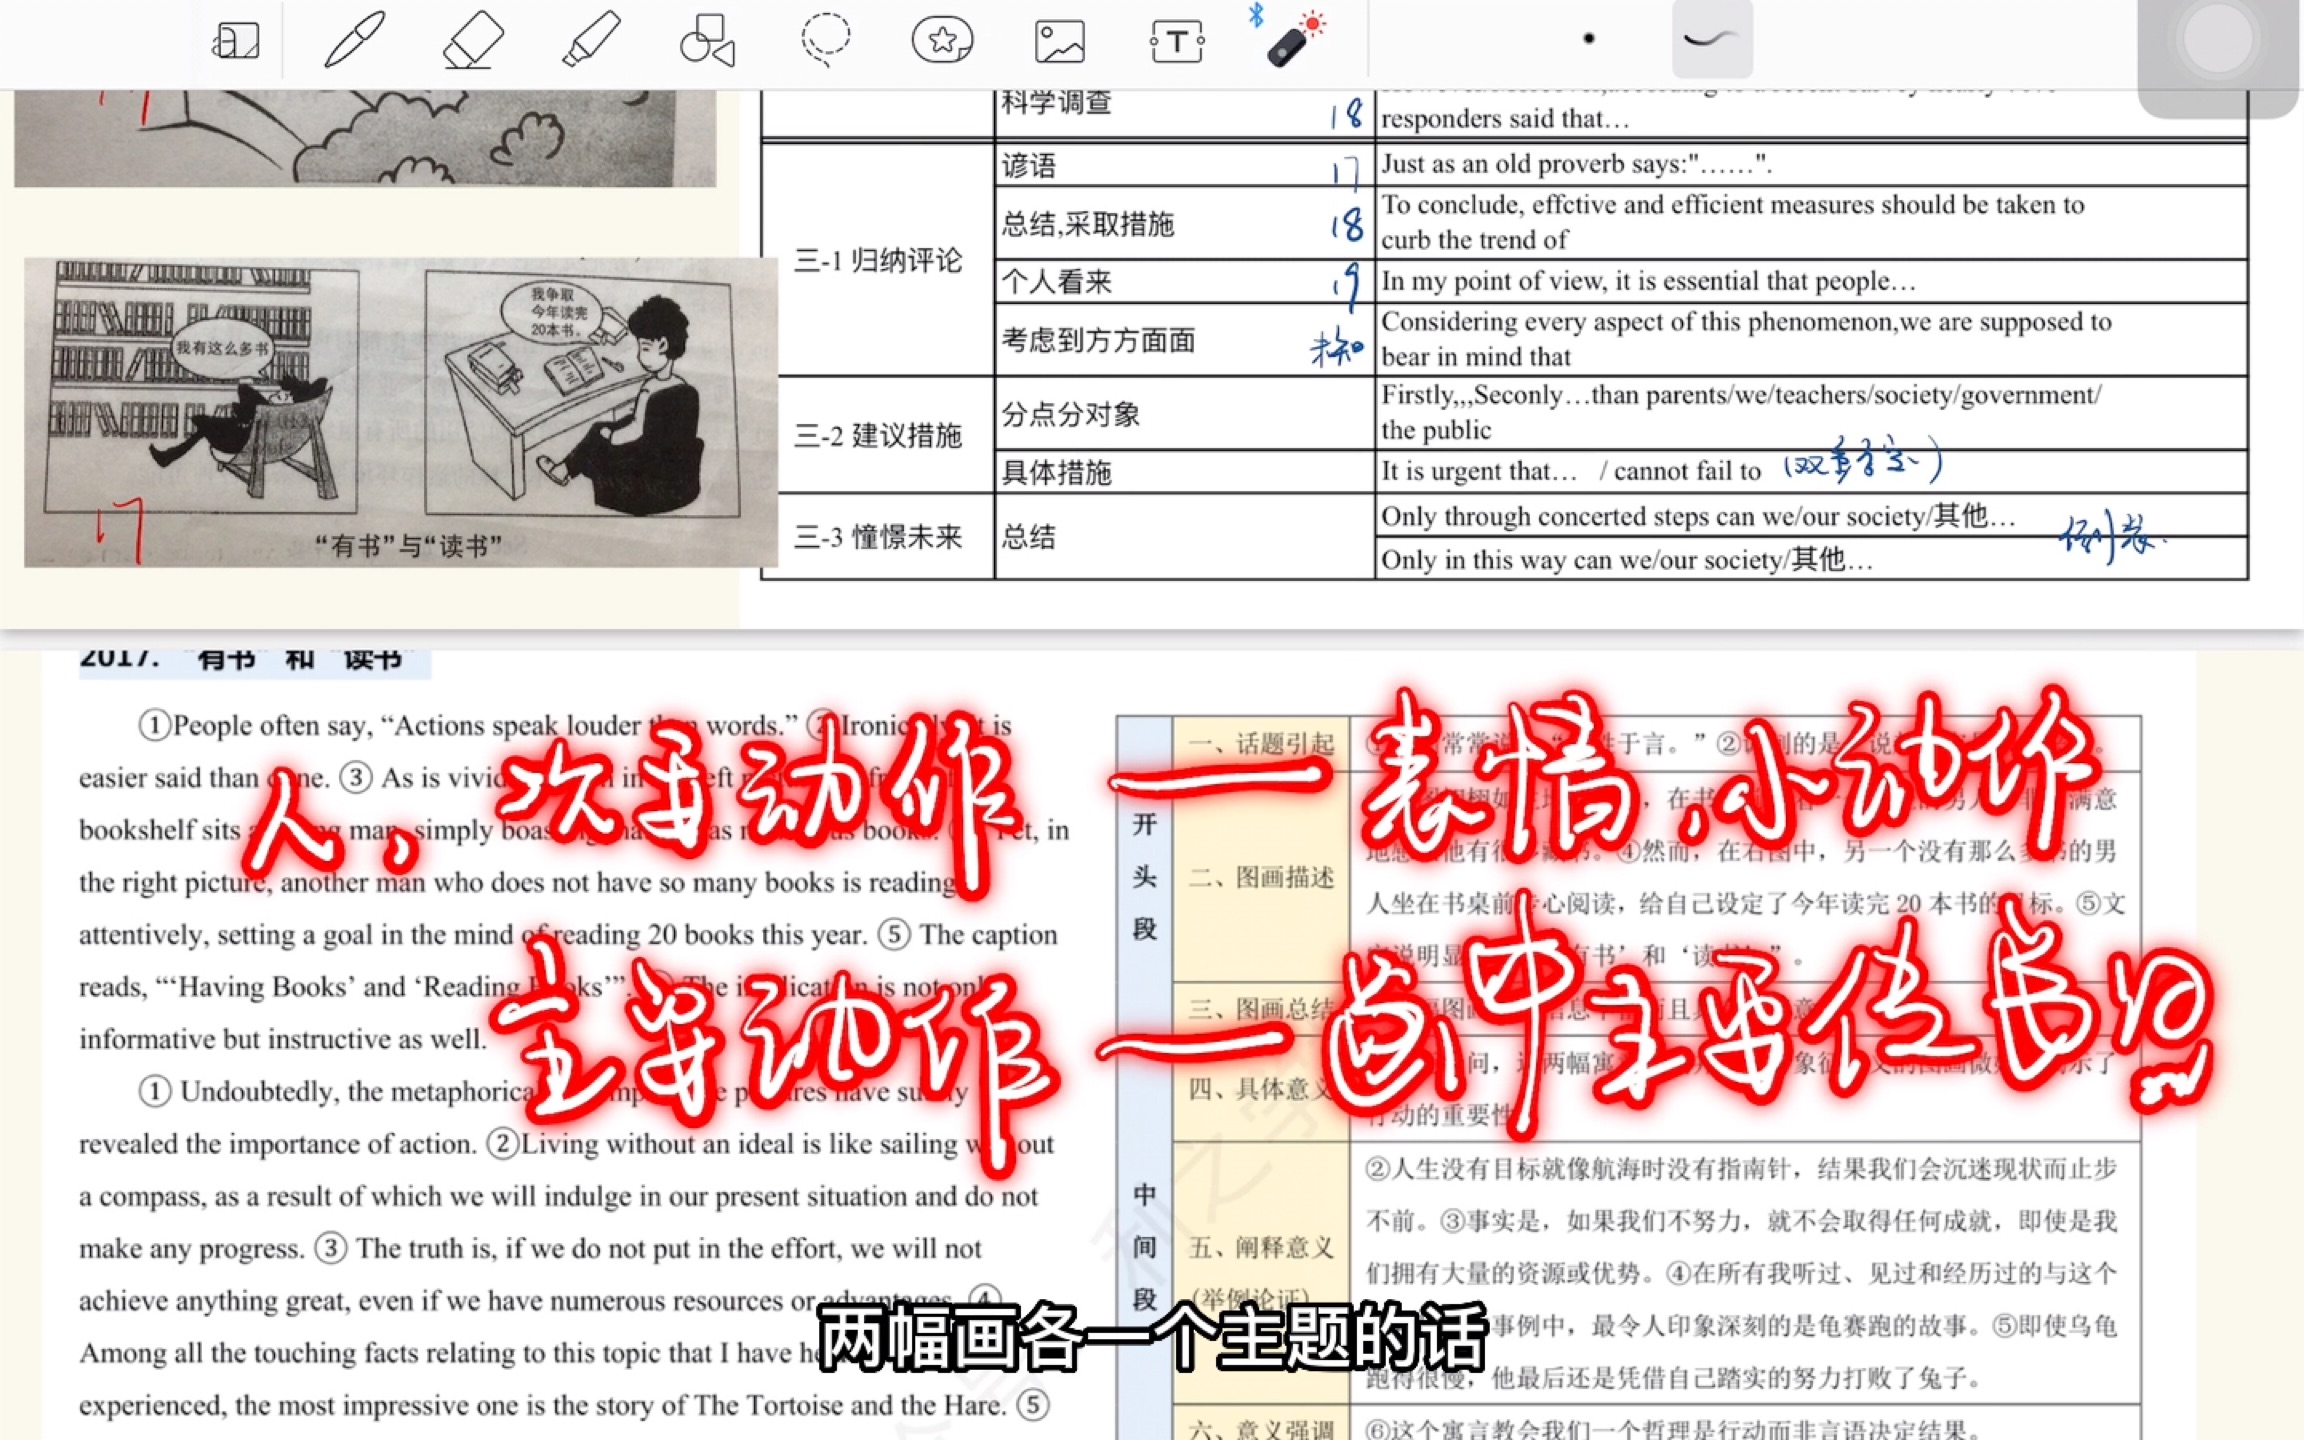Tap the '有书'与'读书' cartoon image

pos(400,411)
